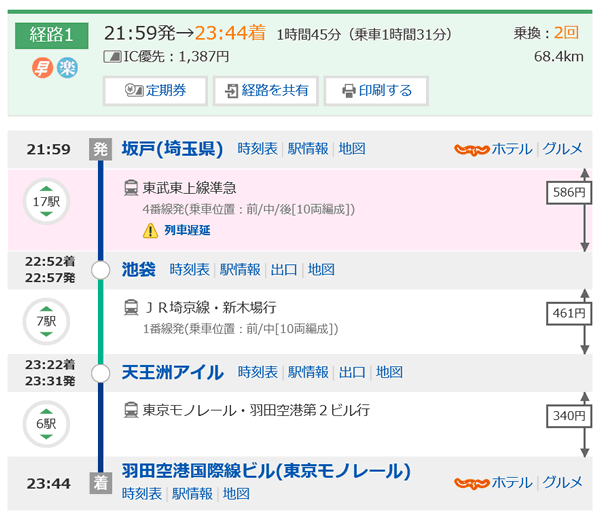Click the 楽 (easy) route badge icon
This screenshot has height=518, width=600.
pyautogui.click(x=66, y=69)
